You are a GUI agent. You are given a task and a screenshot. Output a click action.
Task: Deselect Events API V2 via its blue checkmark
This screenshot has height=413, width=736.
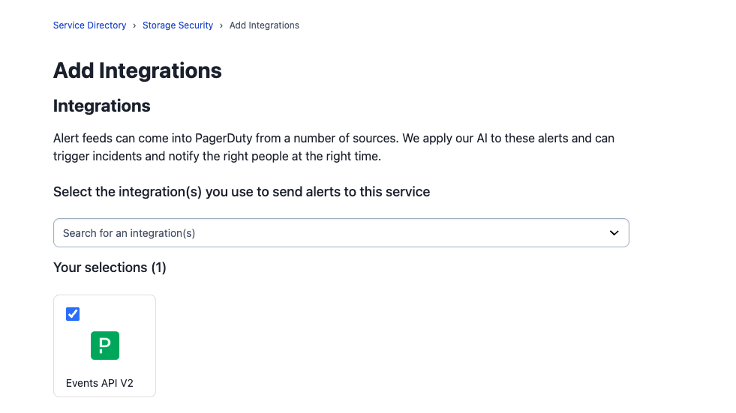(x=73, y=314)
